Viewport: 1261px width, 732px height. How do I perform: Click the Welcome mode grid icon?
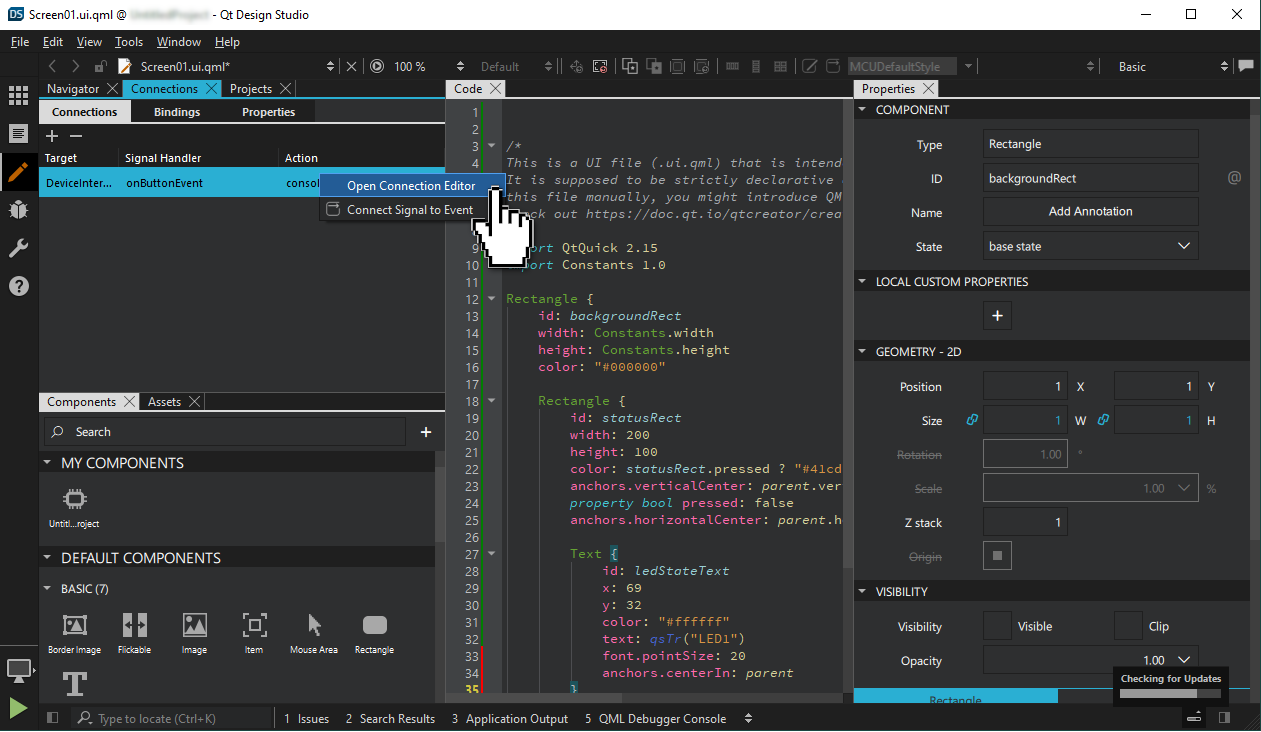coord(18,96)
